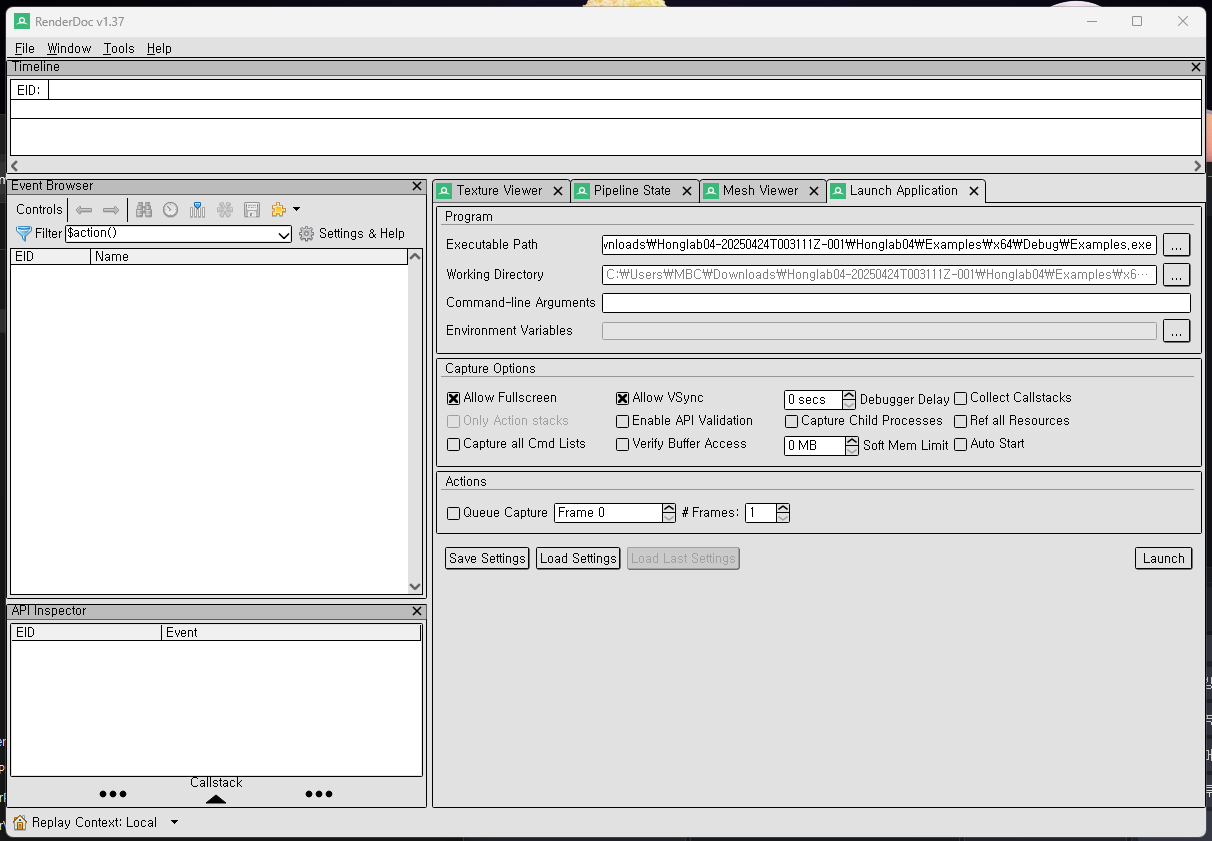Click Load Settings button
Screen dimensions: 1212x841
[578, 558]
